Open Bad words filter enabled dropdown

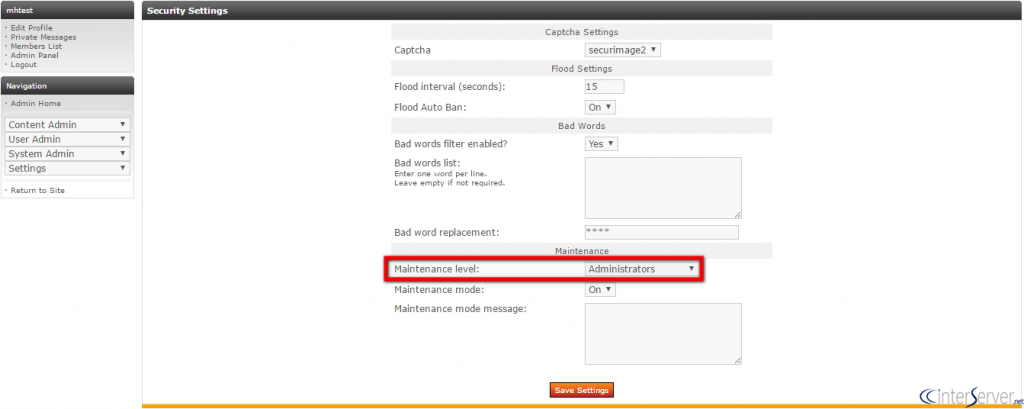point(601,144)
